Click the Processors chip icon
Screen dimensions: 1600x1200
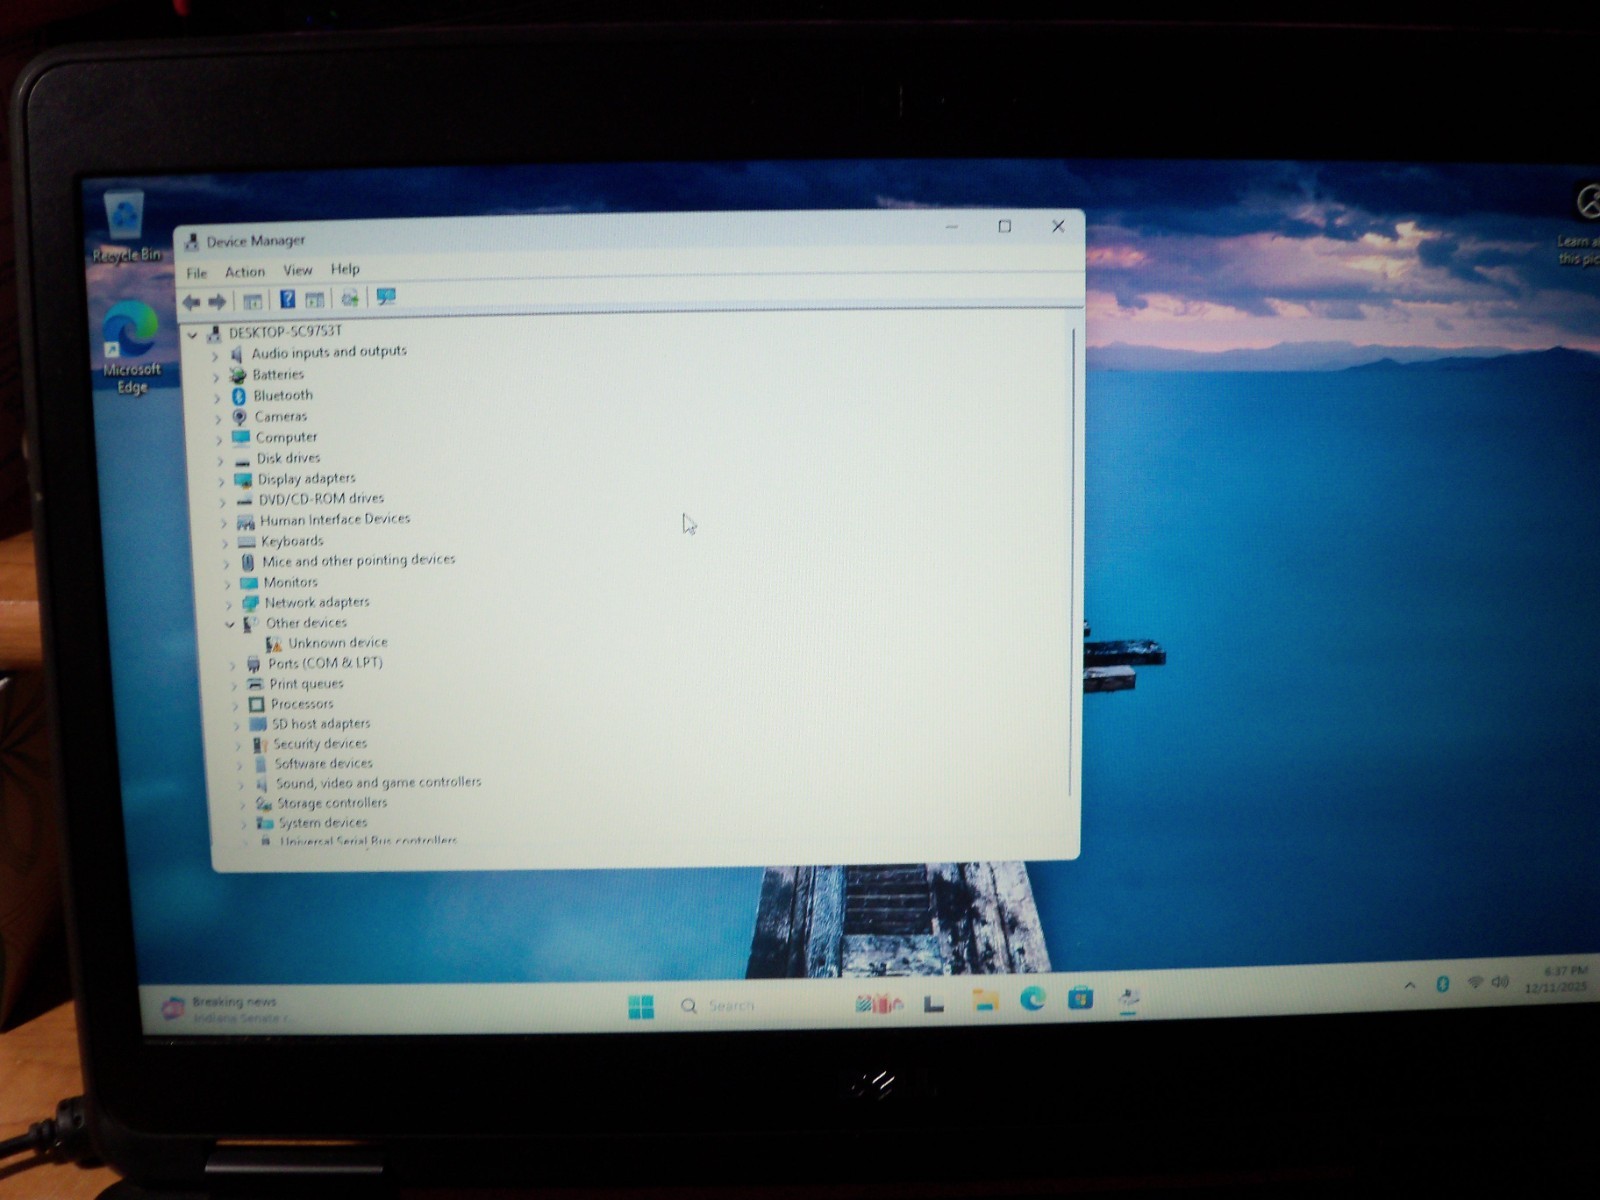[x=256, y=704]
